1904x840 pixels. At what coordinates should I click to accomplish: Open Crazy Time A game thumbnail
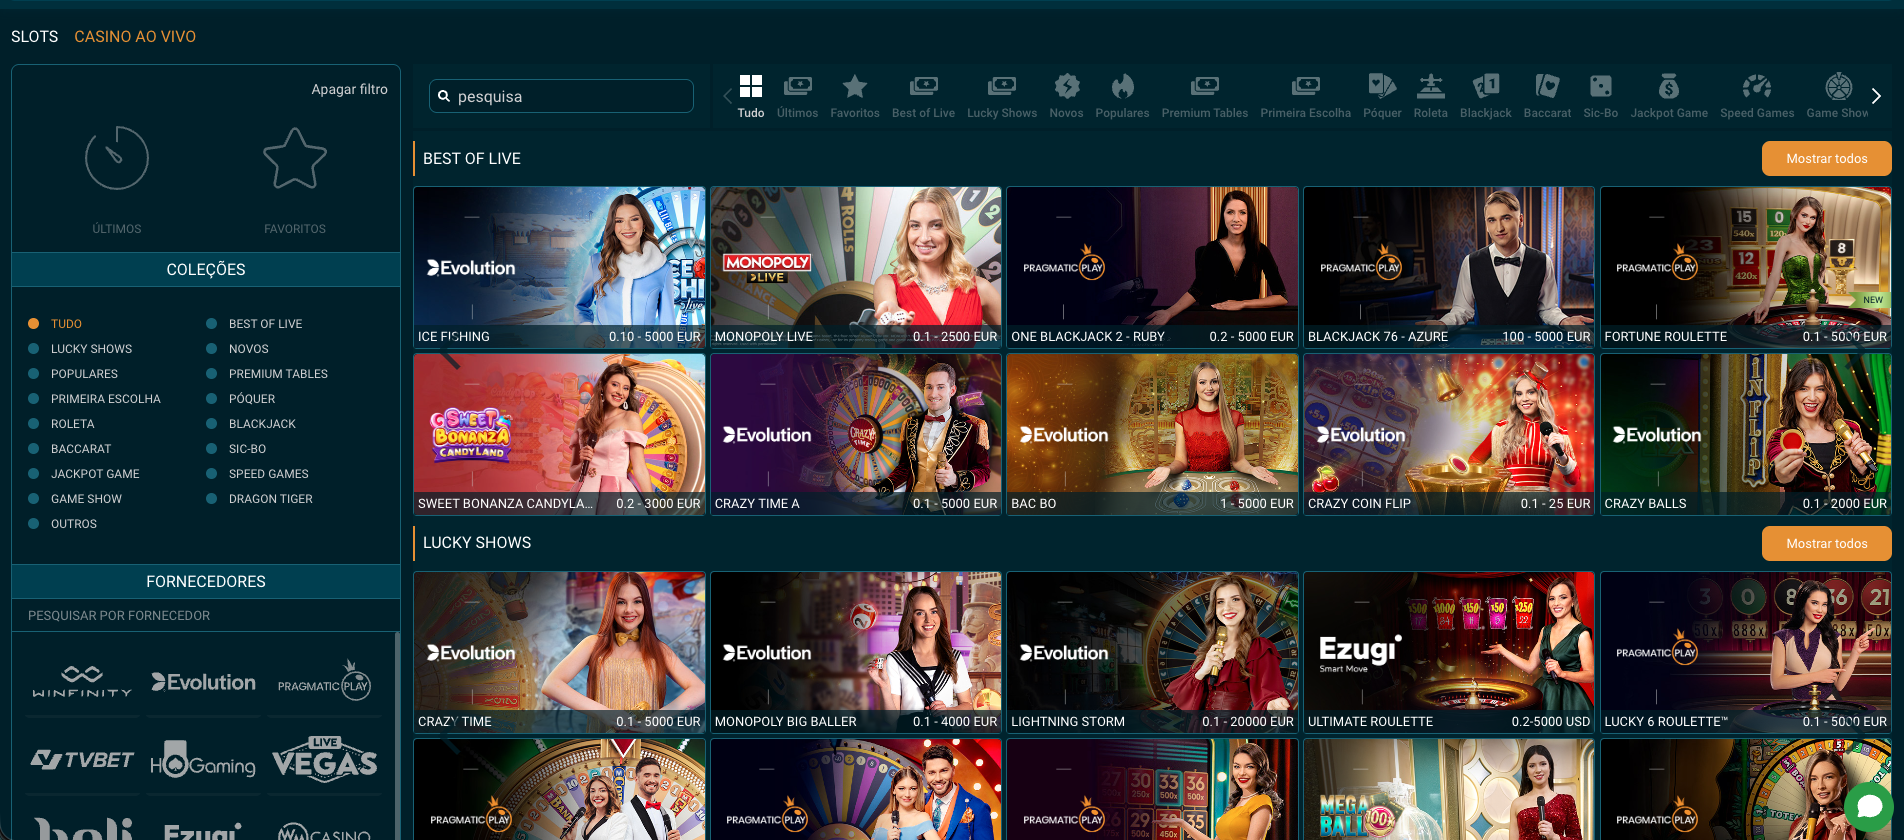856,434
